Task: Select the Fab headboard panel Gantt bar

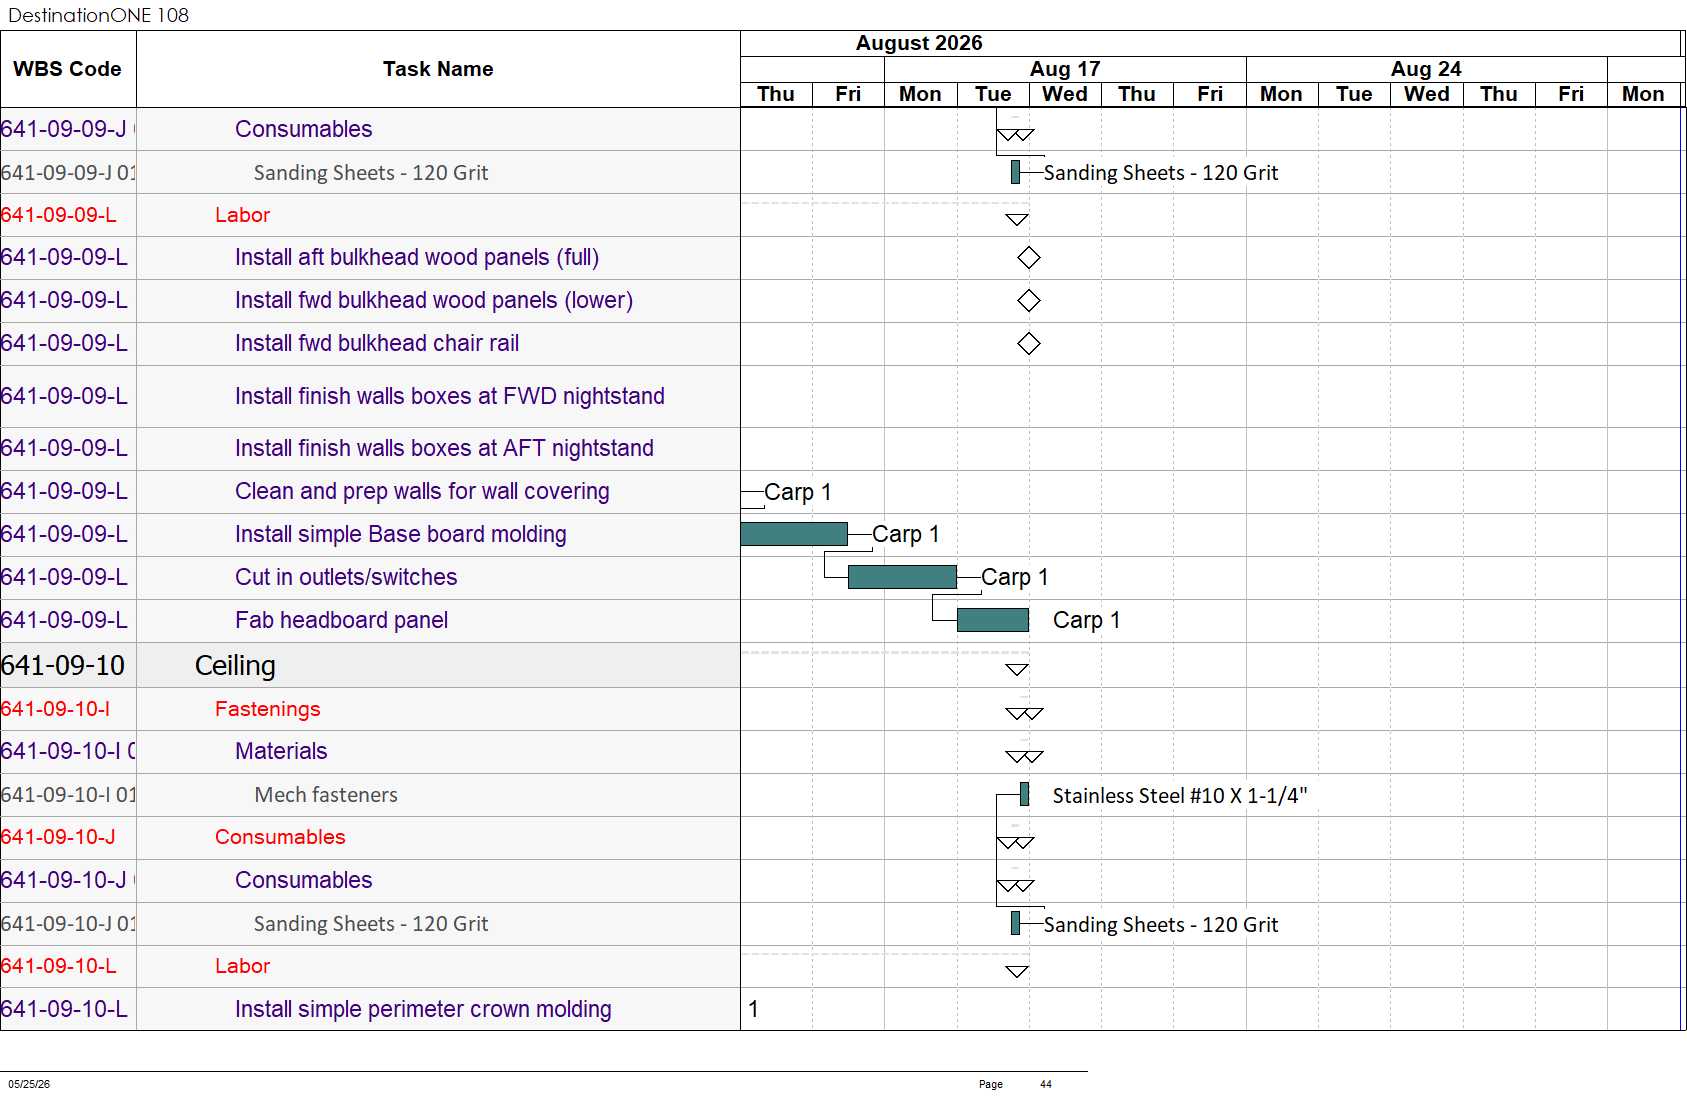Action: (993, 620)
